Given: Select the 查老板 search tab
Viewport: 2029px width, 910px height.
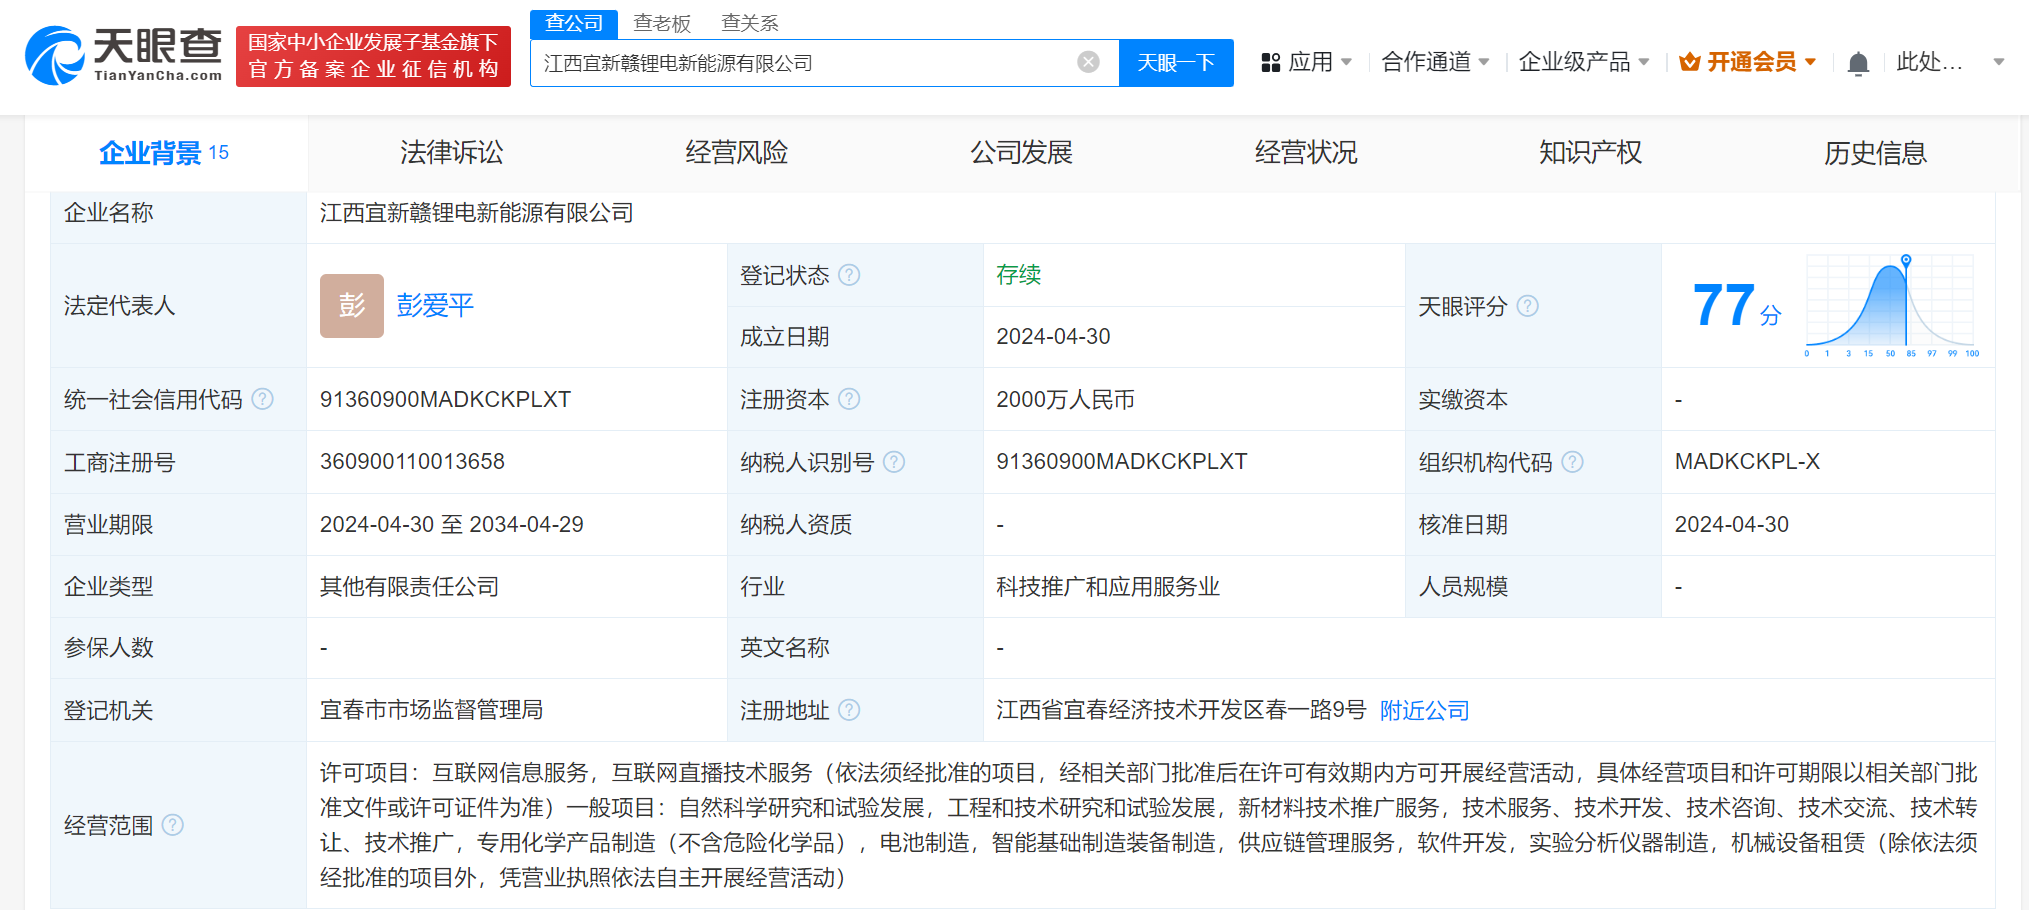Looking at the screenshot, I should [x=662, y=22].
